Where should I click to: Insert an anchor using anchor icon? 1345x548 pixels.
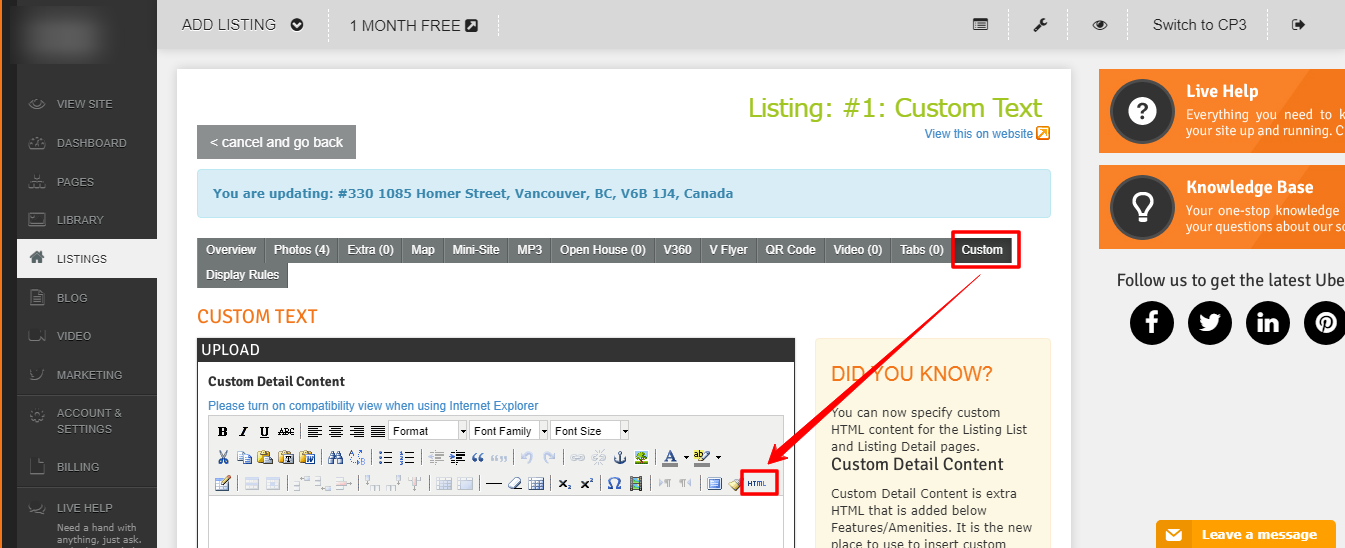coord(619,458)
